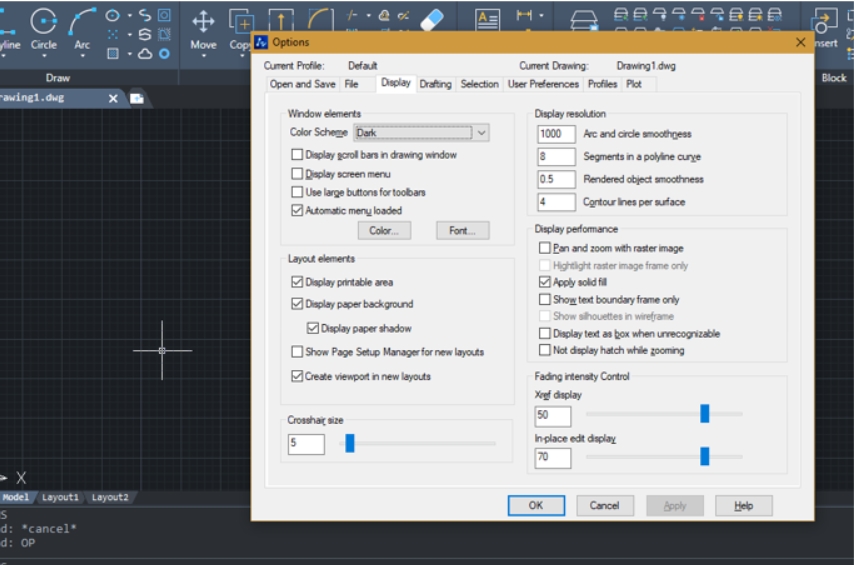
Task: Open dropdown arrow beside Trim tool
Action: click(x=368, y=16)
